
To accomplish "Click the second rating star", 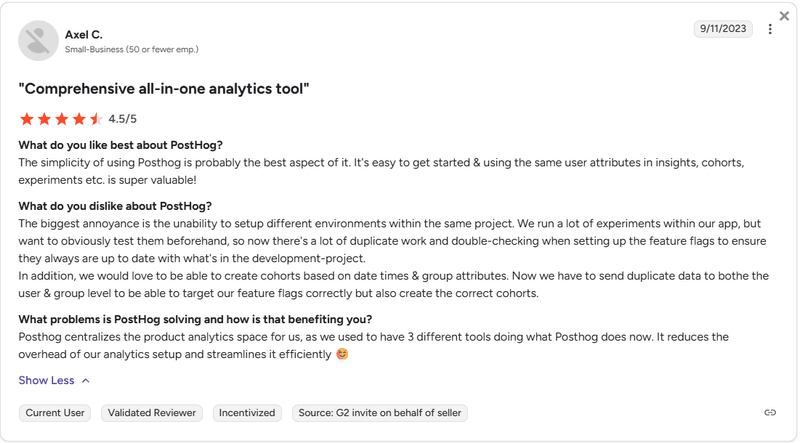I will coord(44,119).
